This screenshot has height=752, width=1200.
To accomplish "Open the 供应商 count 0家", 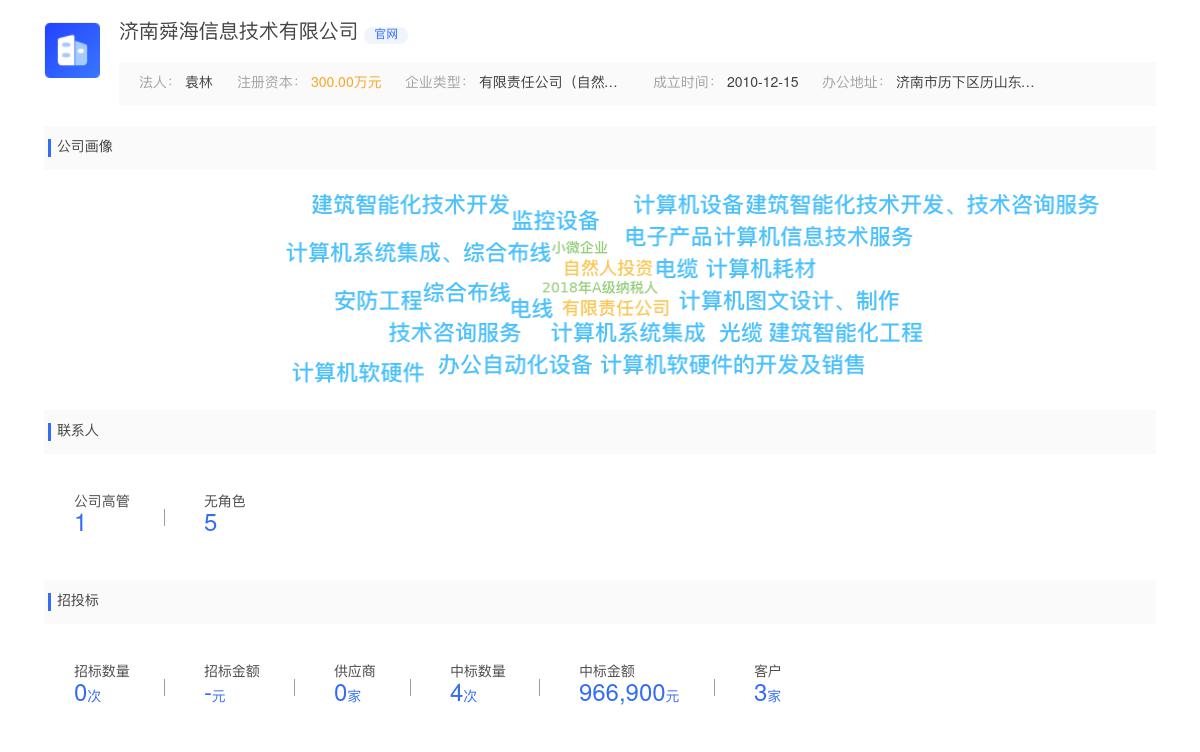I will 347,693.
